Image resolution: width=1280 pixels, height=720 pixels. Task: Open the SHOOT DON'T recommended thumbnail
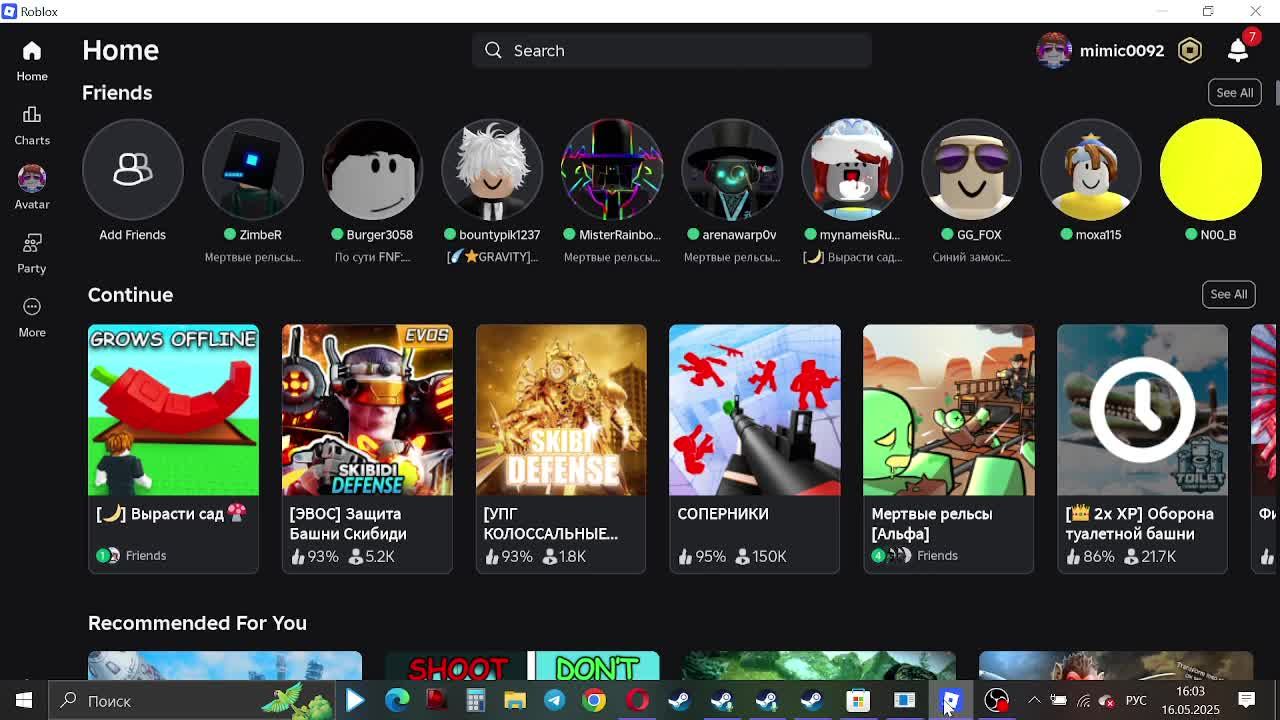tap(523, 666)
